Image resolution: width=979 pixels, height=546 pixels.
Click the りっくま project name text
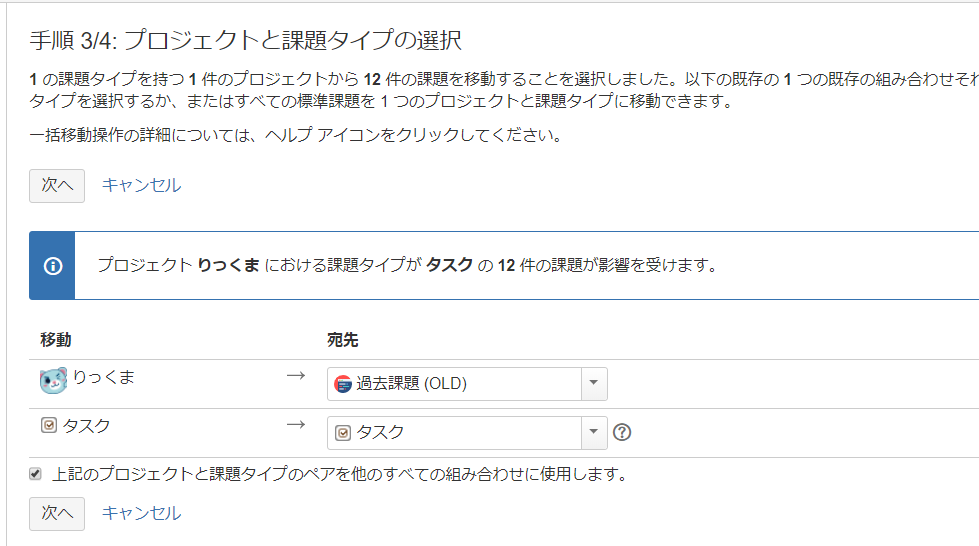coord(104,378)
